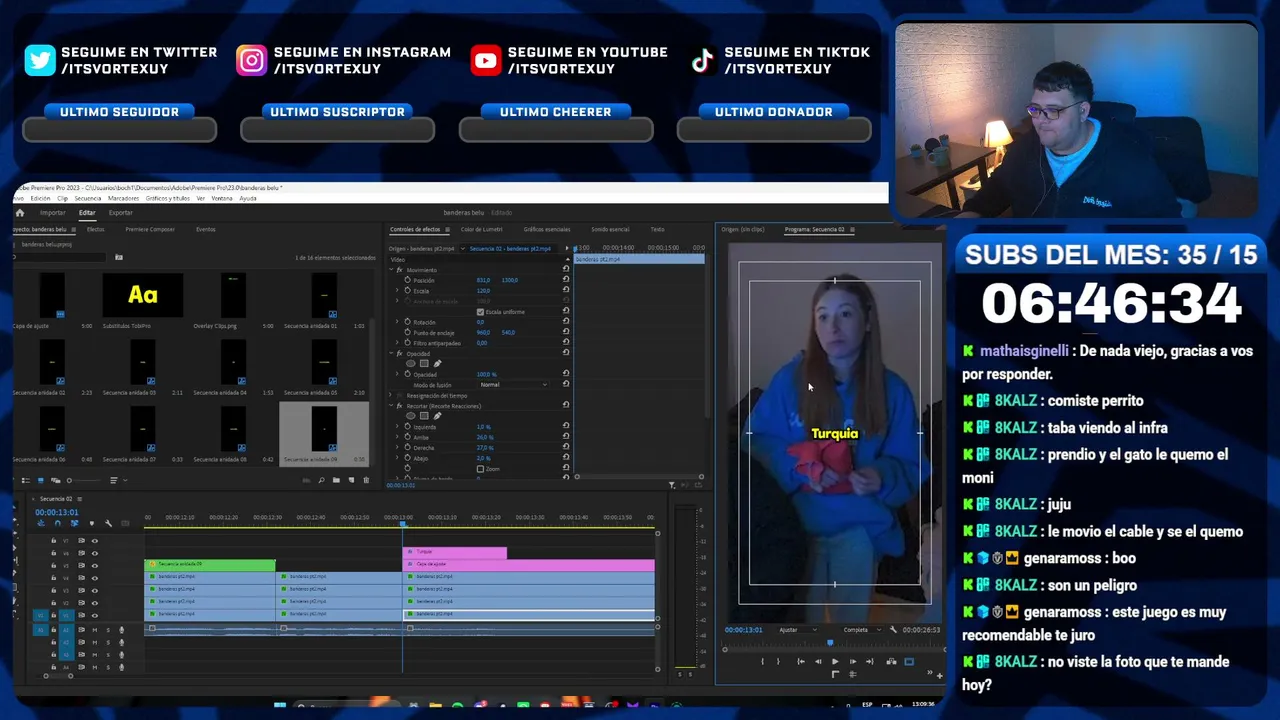
Task: Toggle keyframe stopwatch for Posición
Action: coord(407,280)
